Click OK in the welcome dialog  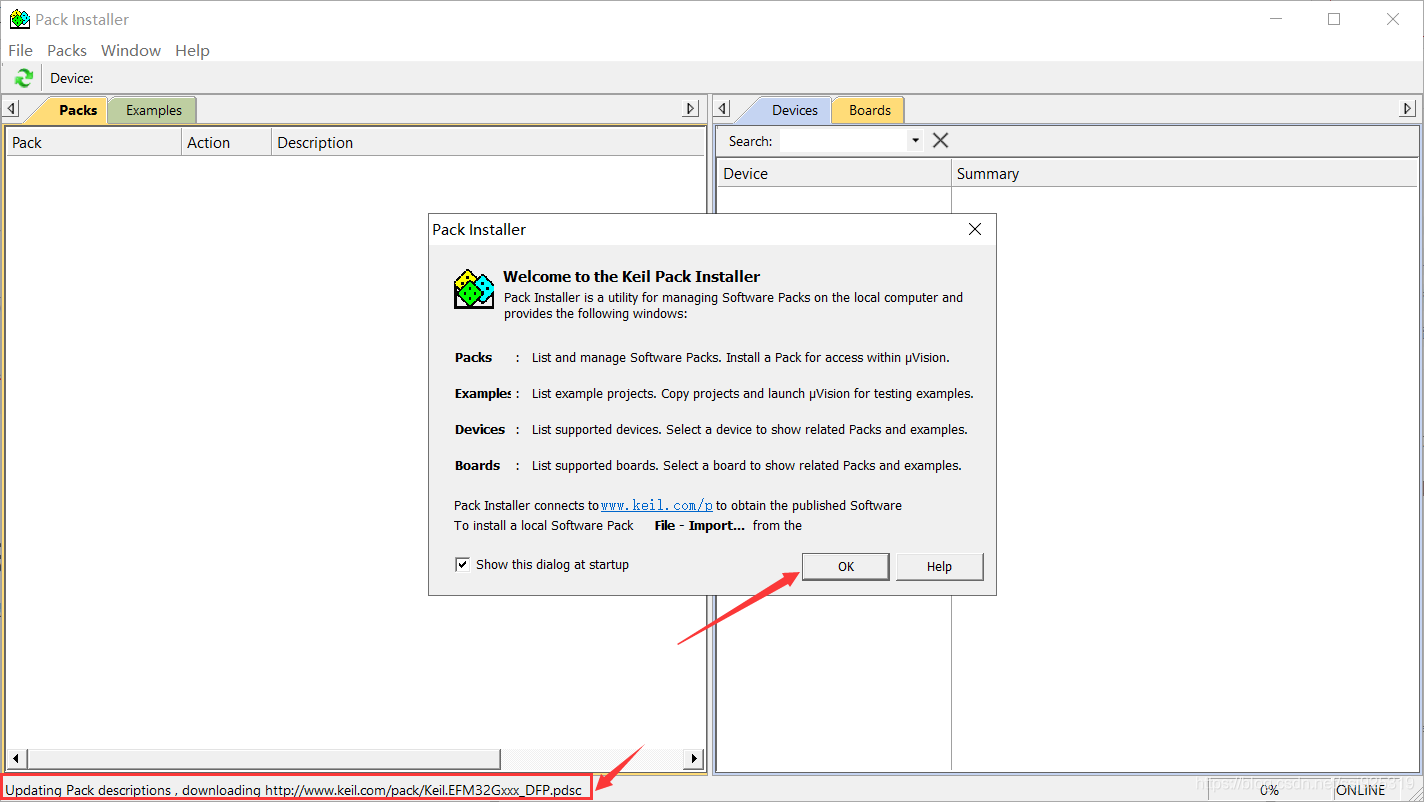(846, 566)
